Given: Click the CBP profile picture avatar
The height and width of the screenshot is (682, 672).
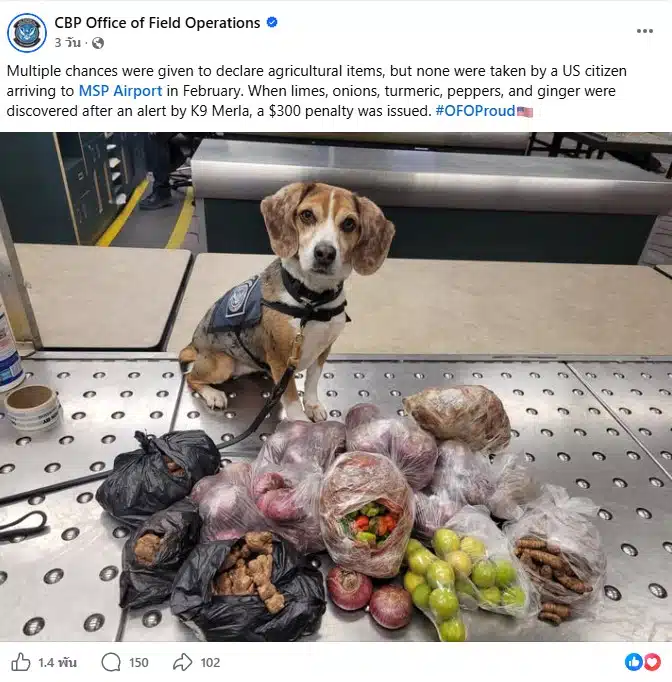Looking at the screenshot, I should (27, 33).
